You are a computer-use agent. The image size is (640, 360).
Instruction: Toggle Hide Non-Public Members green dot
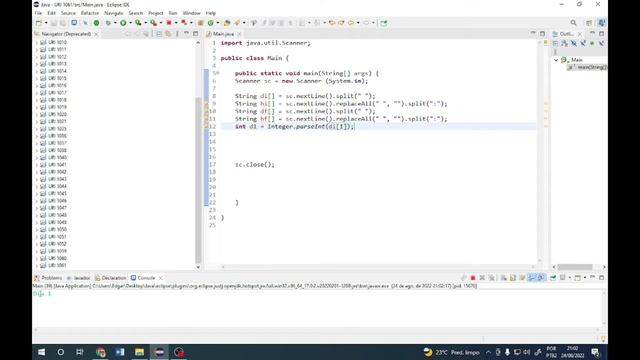point(592,43)
